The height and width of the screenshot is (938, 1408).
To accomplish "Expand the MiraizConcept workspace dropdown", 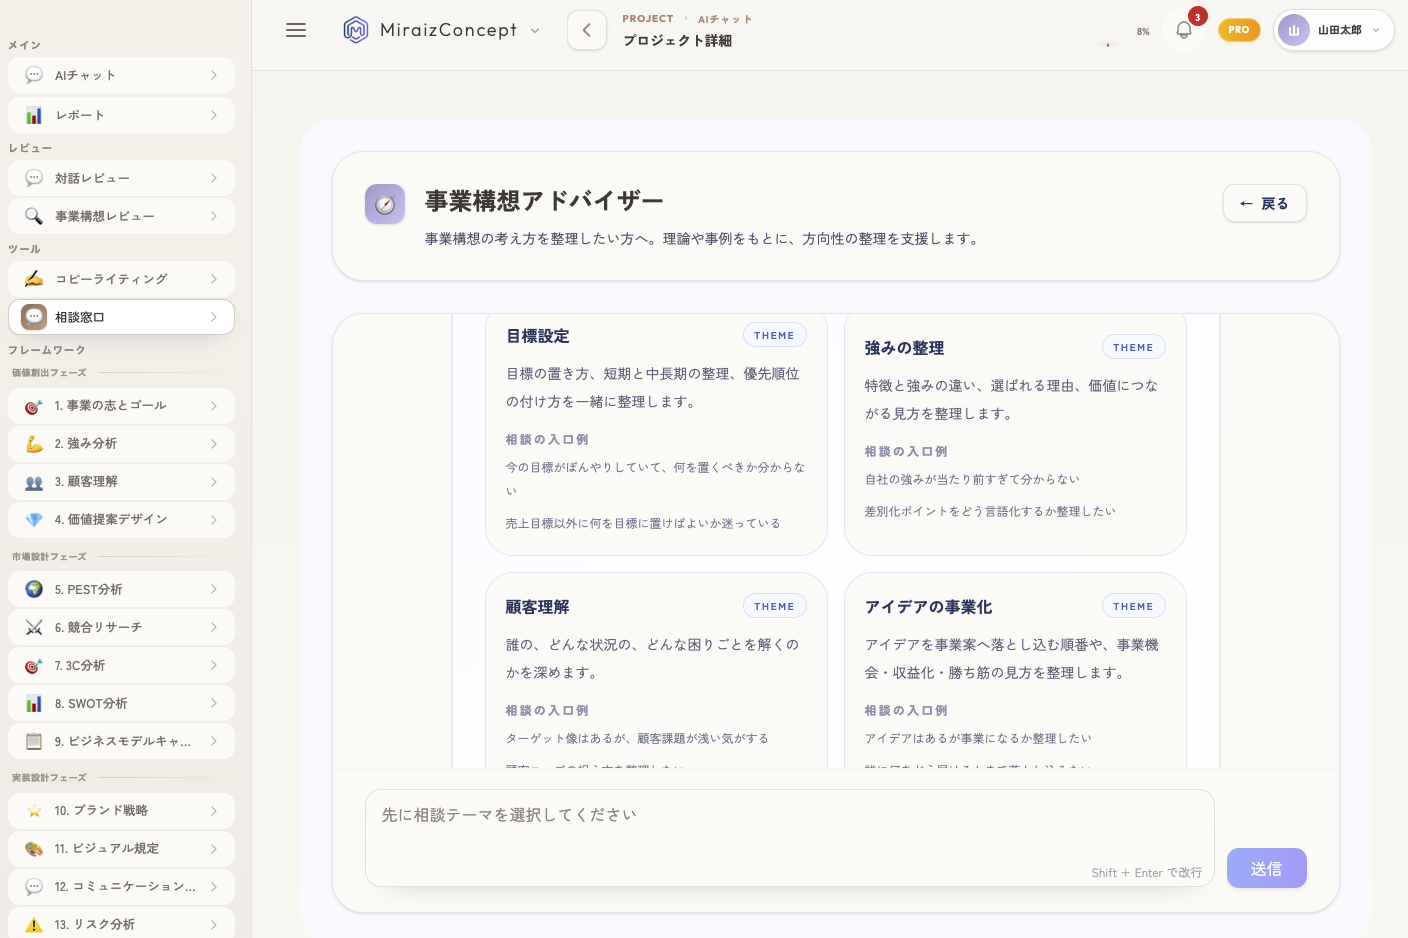I will coord(535,31).
